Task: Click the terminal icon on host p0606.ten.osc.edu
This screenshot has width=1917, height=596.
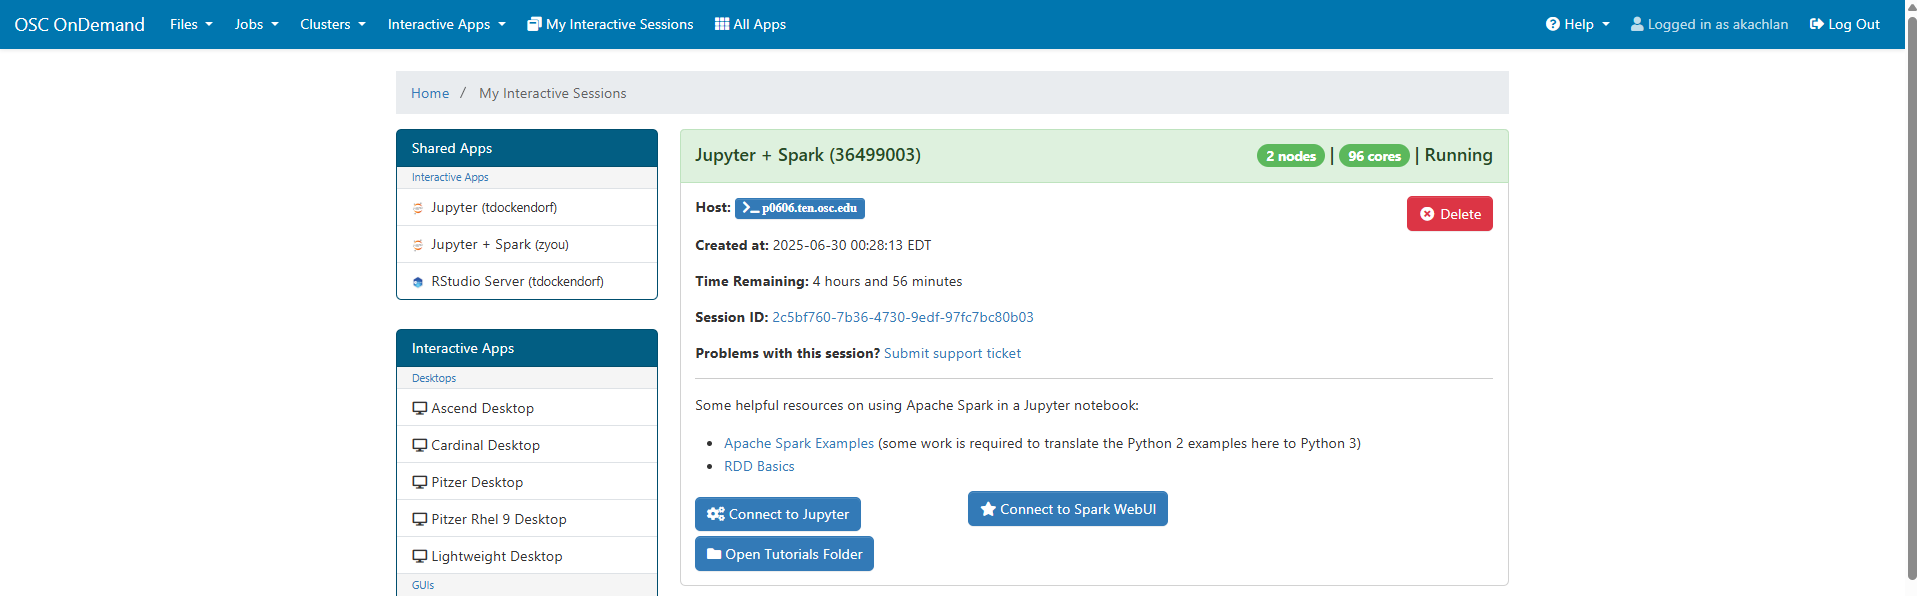Action: [x=750, y=208]
